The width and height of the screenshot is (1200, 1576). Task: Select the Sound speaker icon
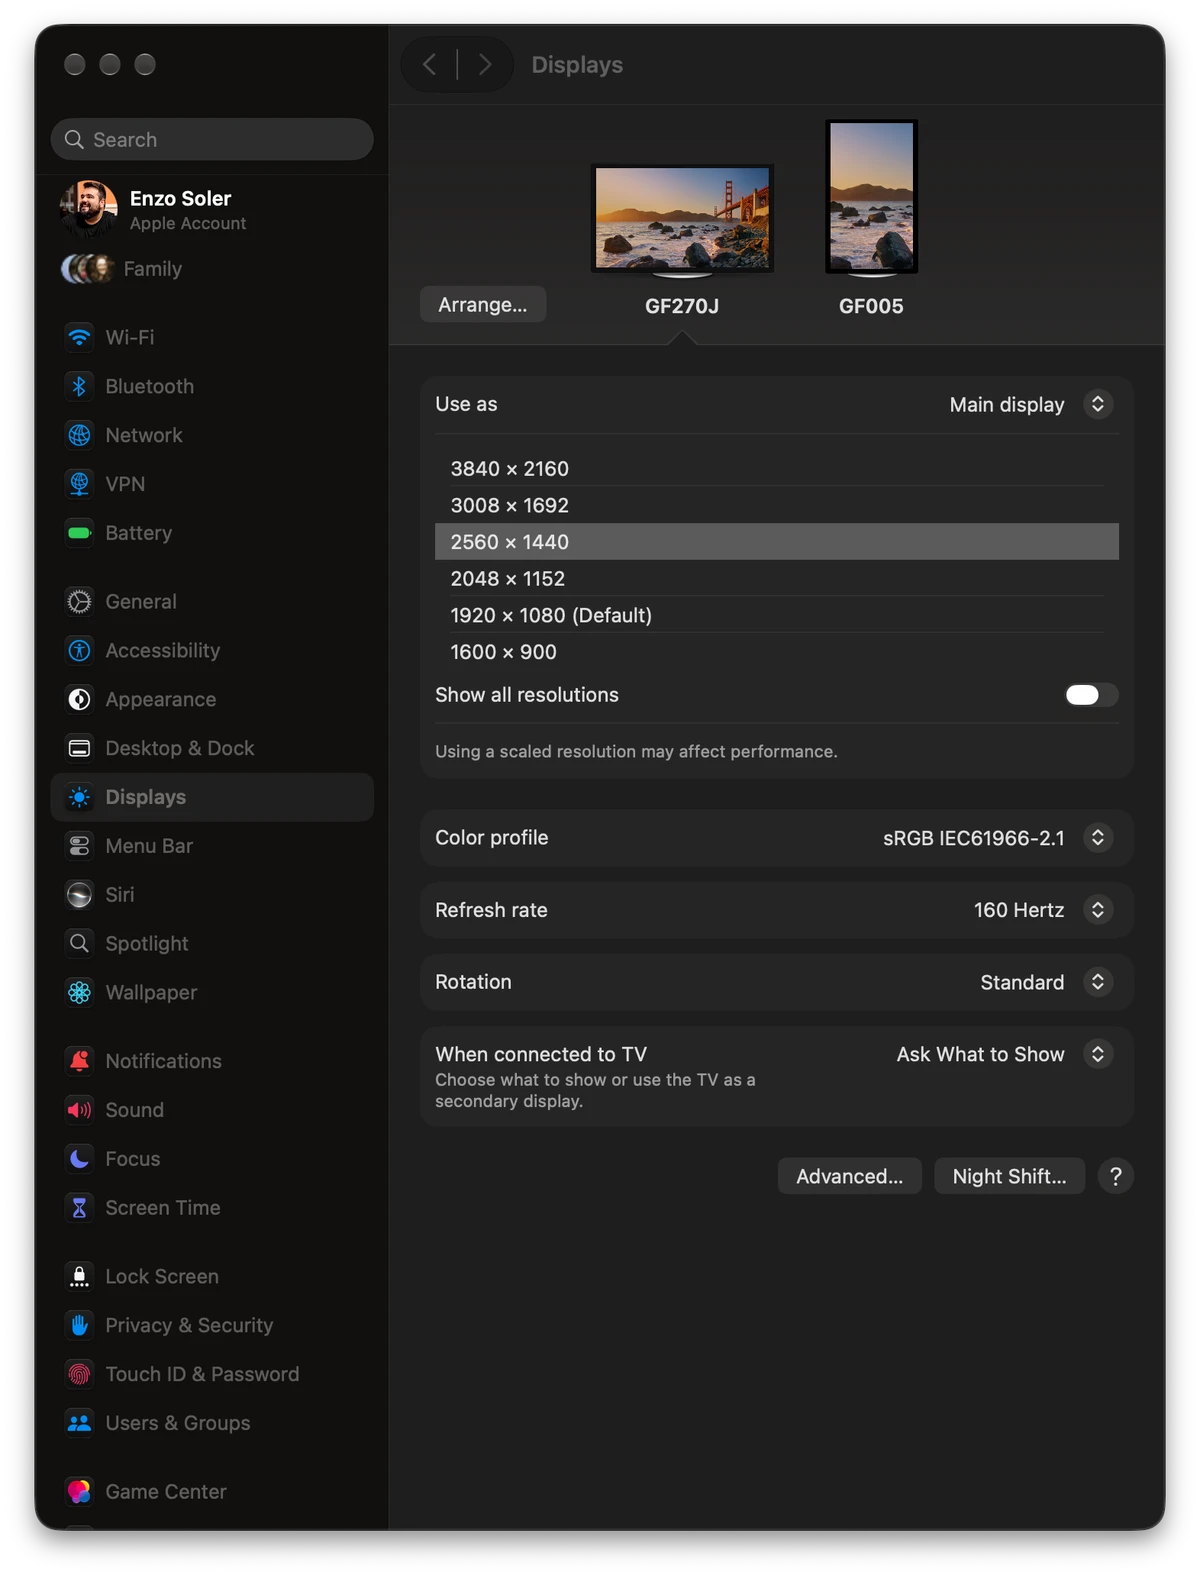click(x=79, y=1110)
